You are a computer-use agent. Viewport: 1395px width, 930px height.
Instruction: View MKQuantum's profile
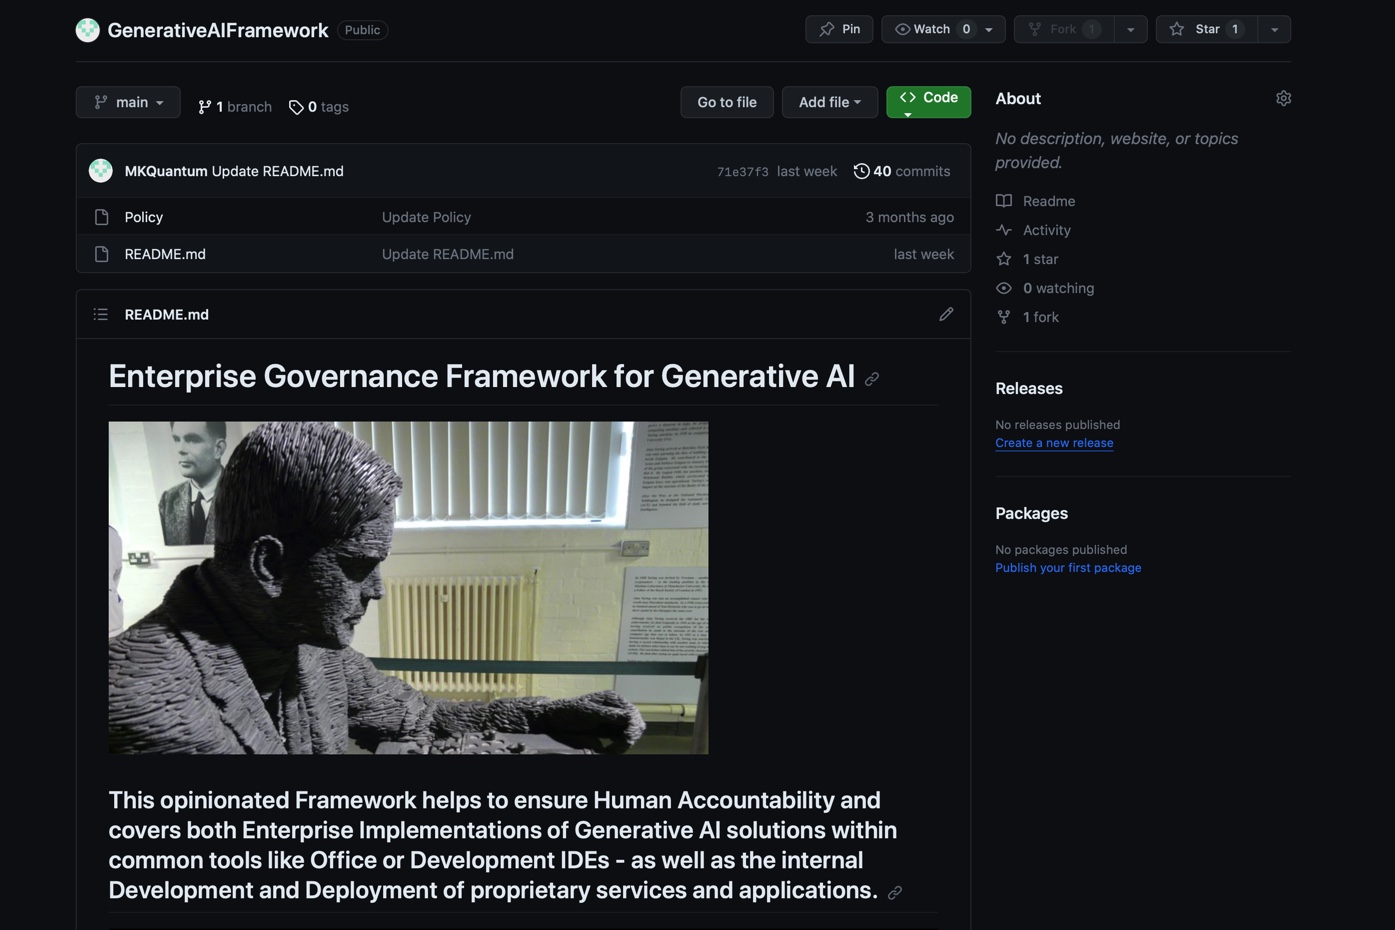(165, 170)
